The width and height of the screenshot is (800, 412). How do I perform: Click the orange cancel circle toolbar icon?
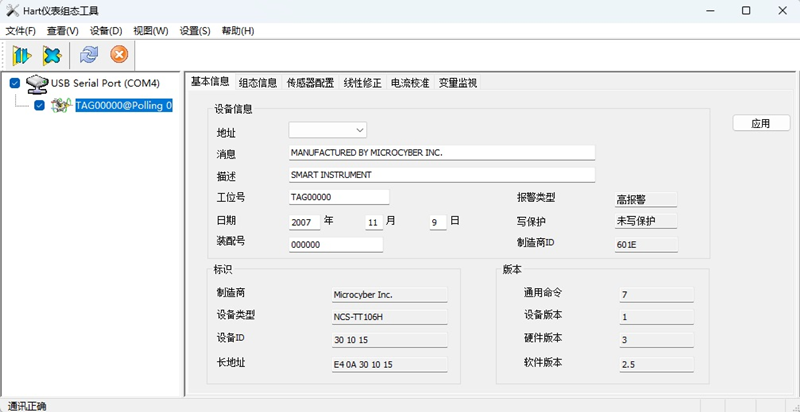click(x=119, y=55)
